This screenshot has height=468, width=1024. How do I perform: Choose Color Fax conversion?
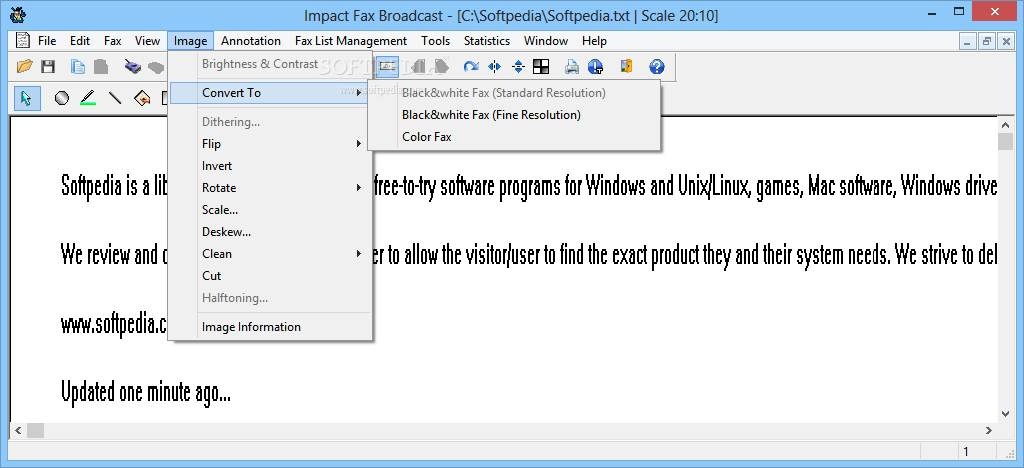[514, 137]
